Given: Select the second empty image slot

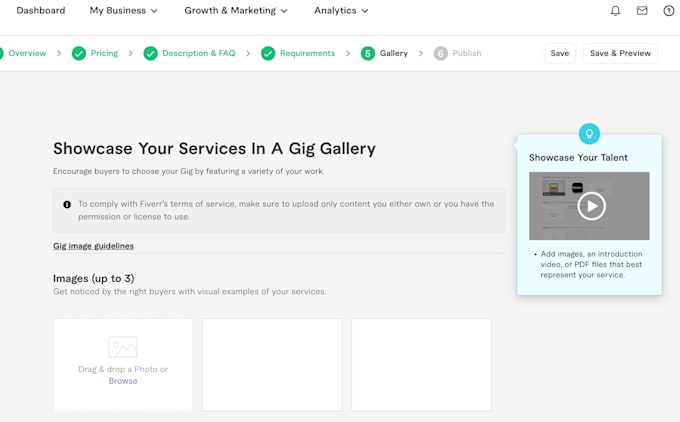Looking at the screenshot, I should 272,364.
